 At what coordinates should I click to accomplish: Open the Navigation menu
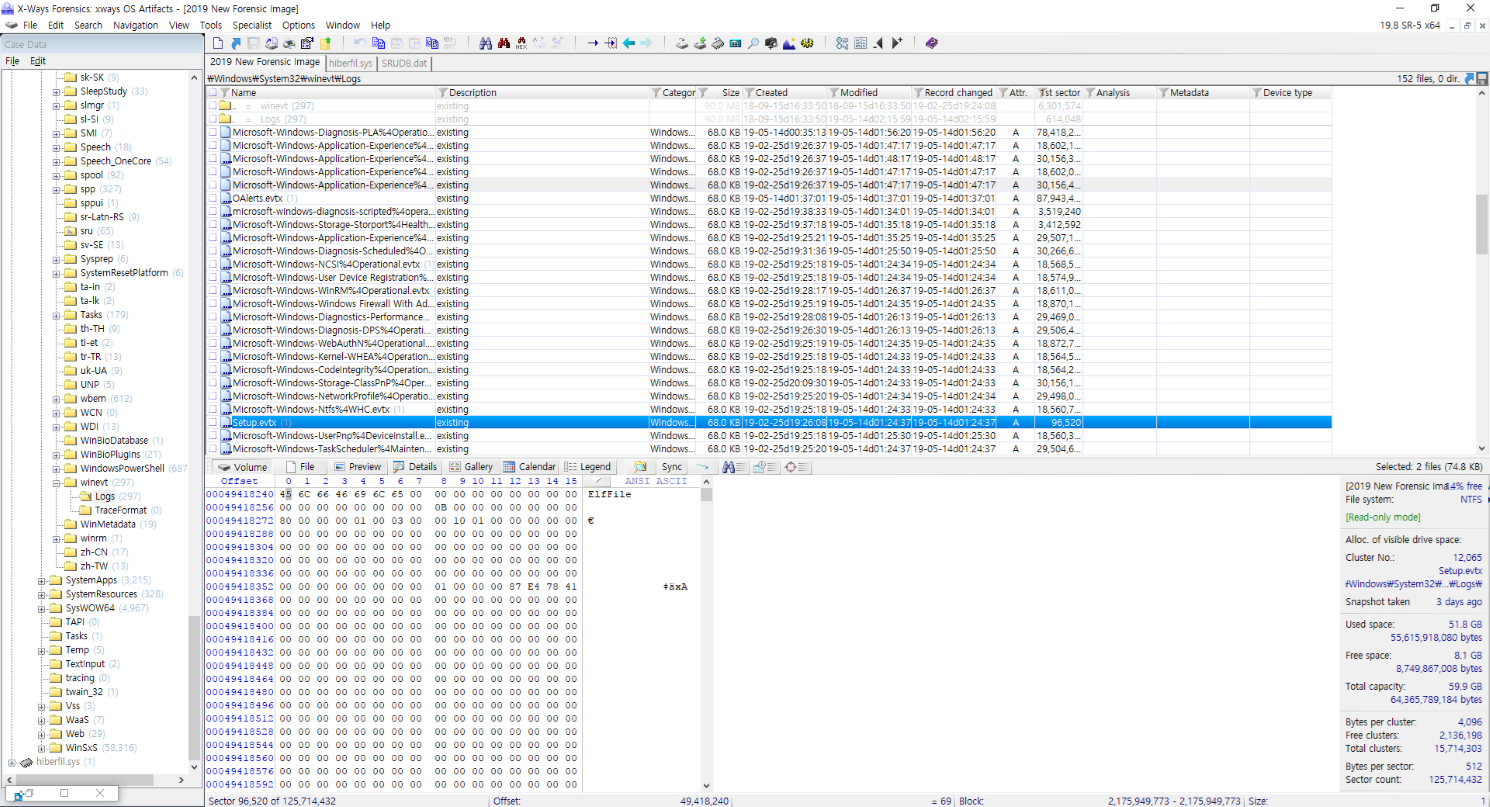[x=136, y=25]
